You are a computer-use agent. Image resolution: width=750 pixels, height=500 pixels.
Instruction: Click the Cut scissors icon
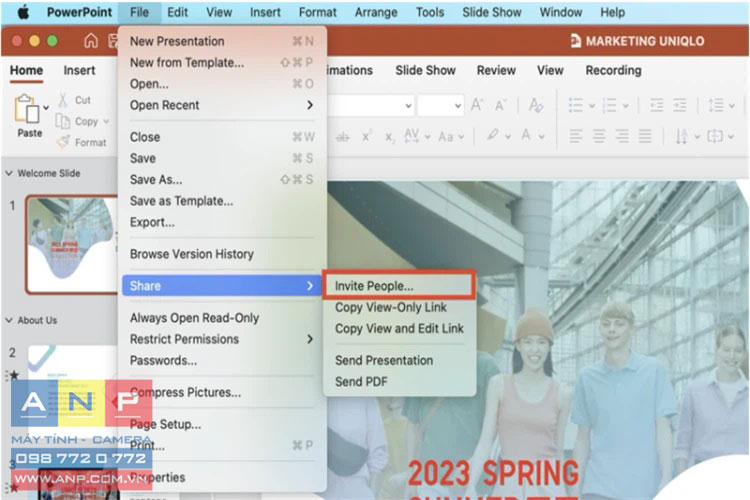tap(63, 100)
